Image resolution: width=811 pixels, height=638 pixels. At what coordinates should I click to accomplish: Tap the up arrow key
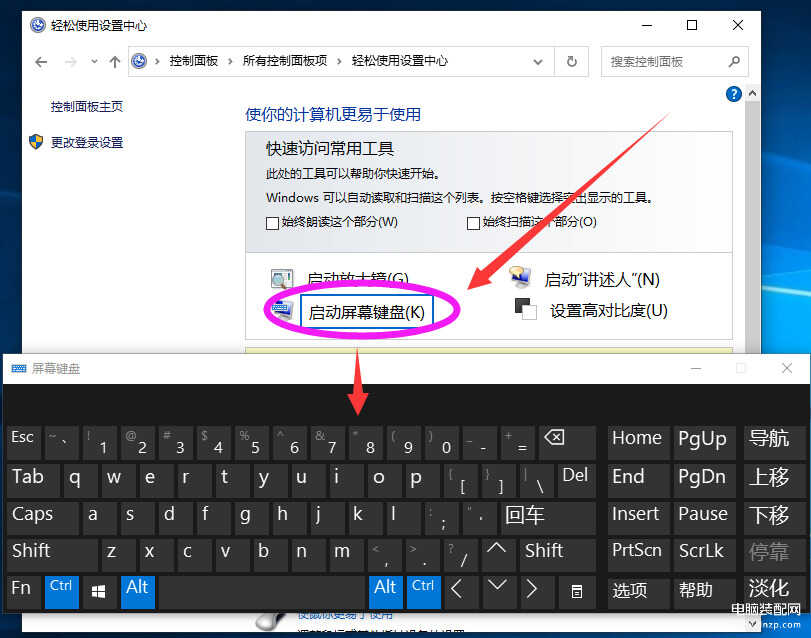click(499, 555)
